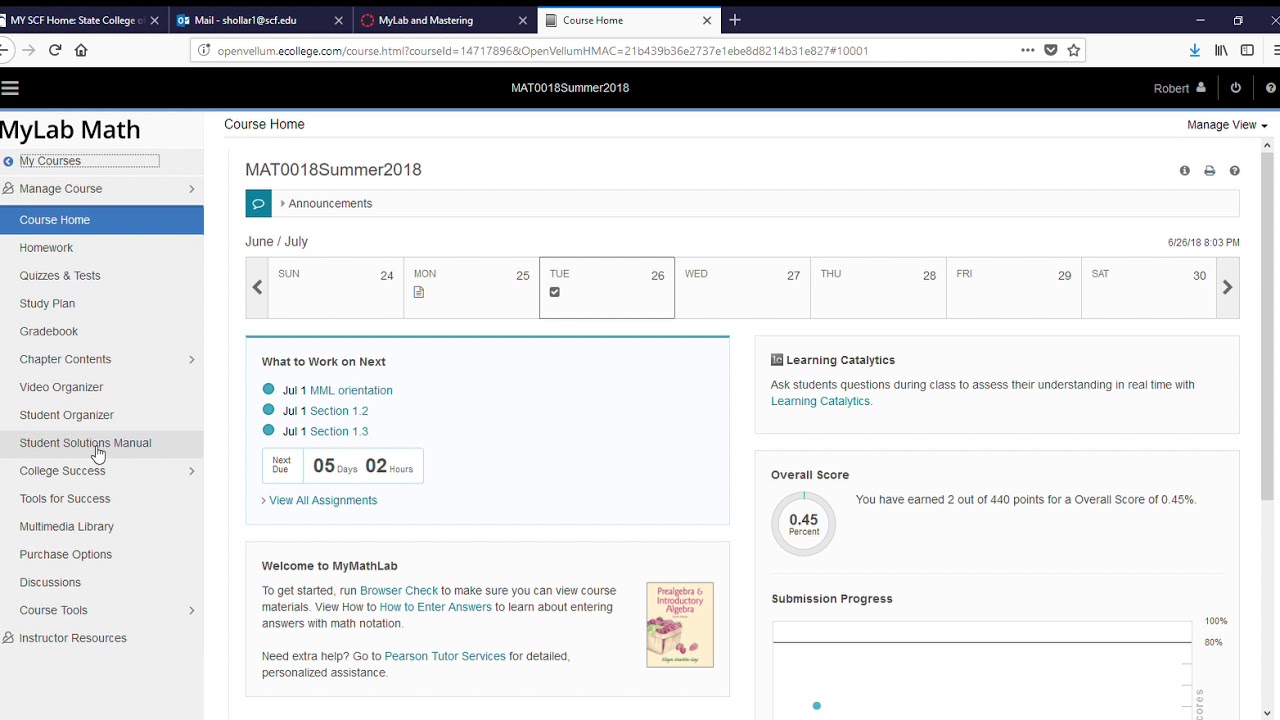This screenshot has height=720, width=1280.
Task: Follow the Learning Catalytics link in the description
Action: click(820, 401)
